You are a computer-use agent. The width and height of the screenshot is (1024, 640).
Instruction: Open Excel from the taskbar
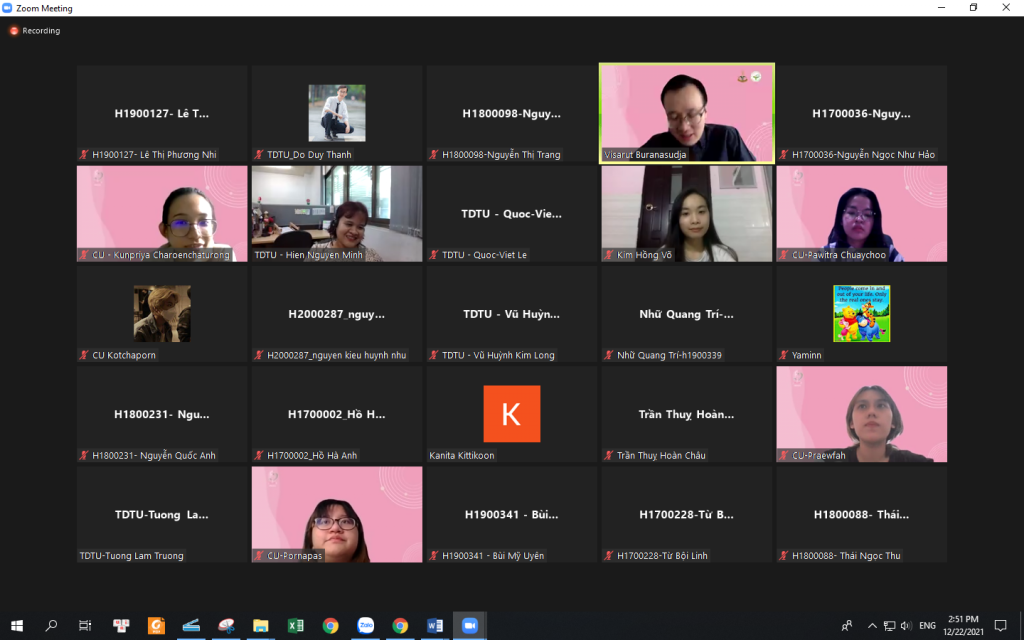pyautogui.click(x=296, y=626)
